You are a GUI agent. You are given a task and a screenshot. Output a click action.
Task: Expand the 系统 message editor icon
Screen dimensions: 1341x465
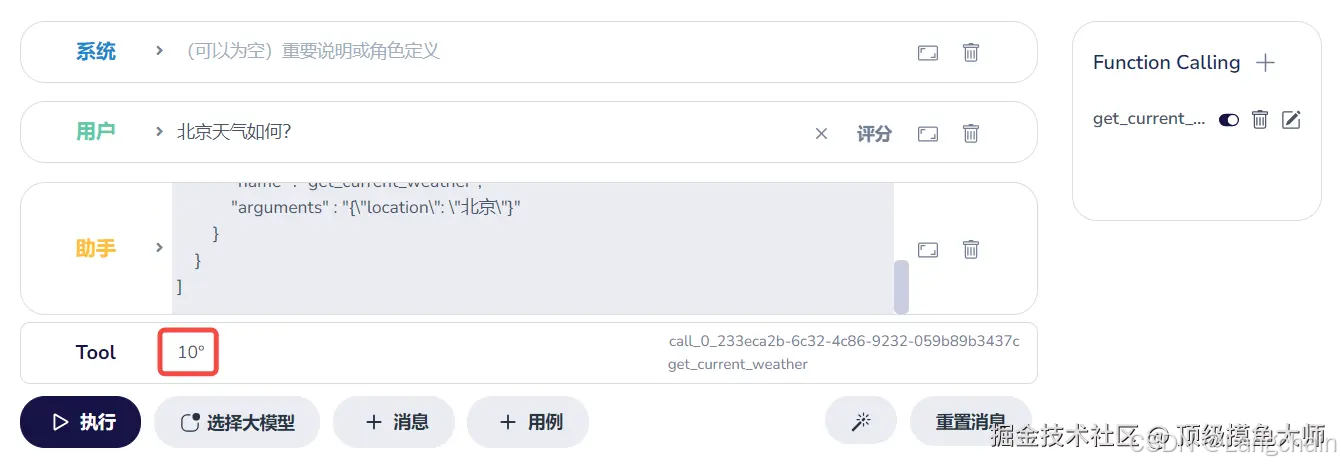(x=928, y=52)
